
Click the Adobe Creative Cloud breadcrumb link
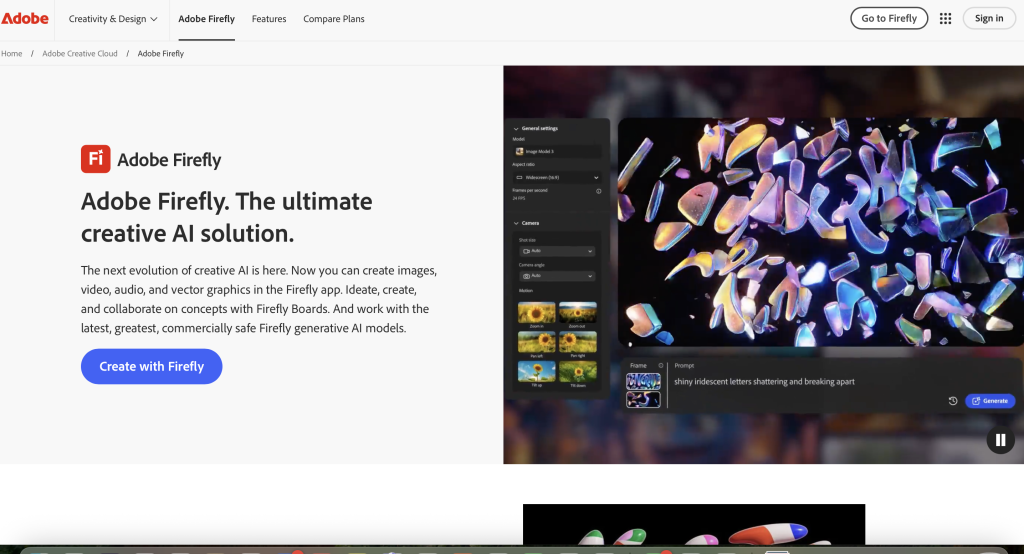(80, 53)
